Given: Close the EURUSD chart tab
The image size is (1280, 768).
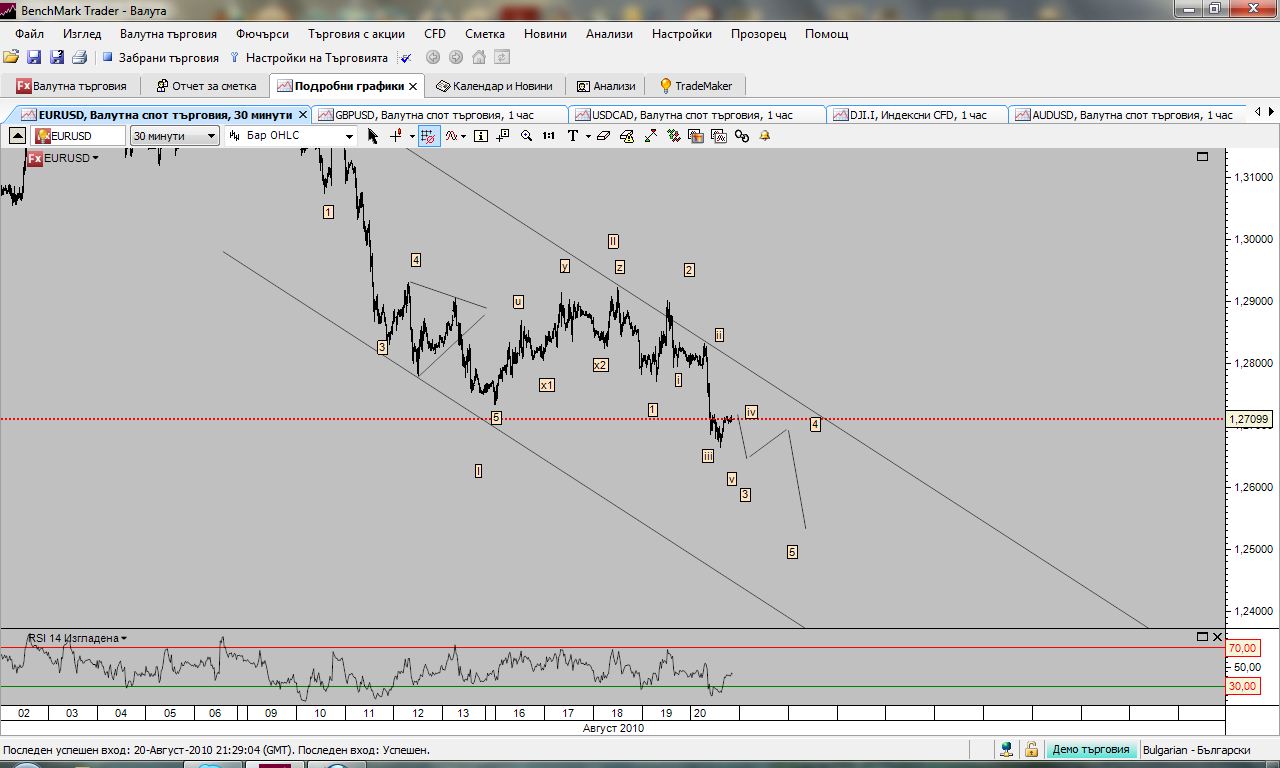Looking at the screenshot, I should [x=302, y=115].
